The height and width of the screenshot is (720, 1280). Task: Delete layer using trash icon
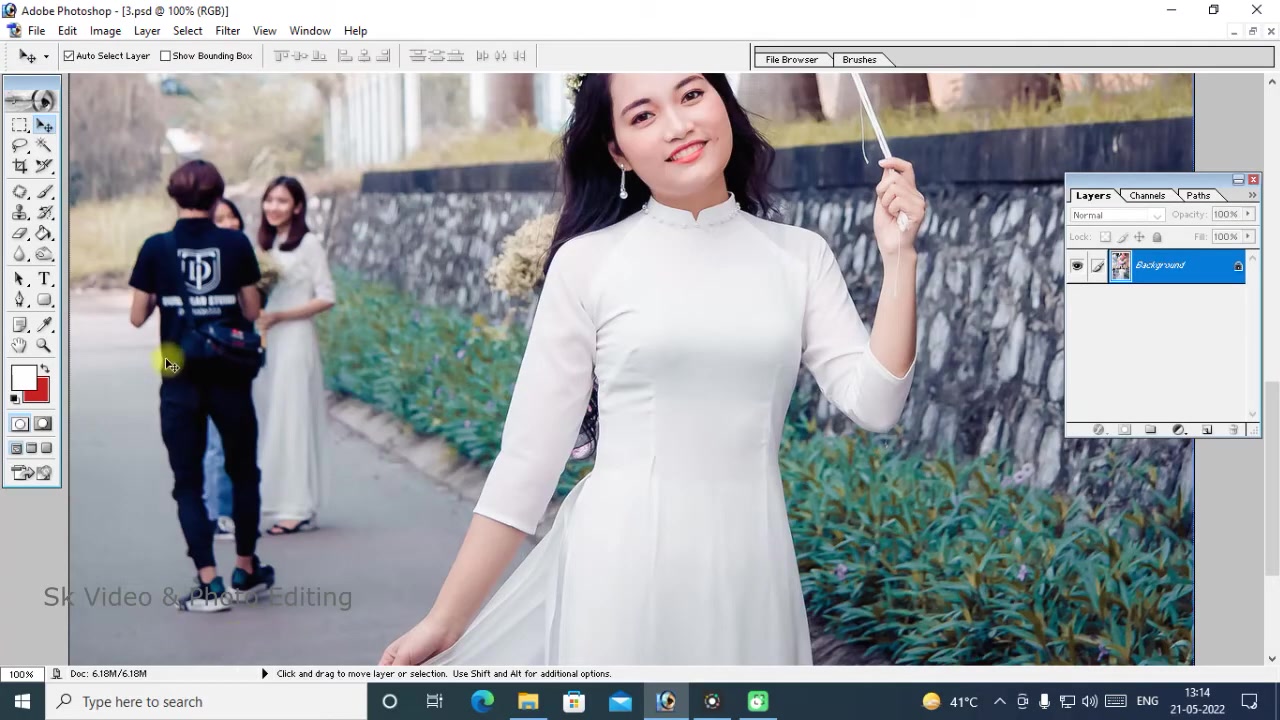pyautogui.click(x=1232, y=430)
